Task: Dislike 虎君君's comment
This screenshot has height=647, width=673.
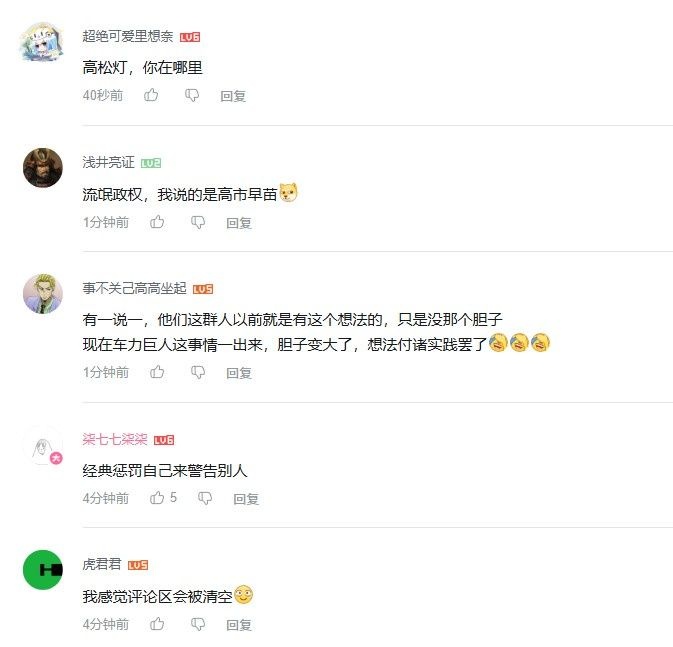Action: (198, 624)
